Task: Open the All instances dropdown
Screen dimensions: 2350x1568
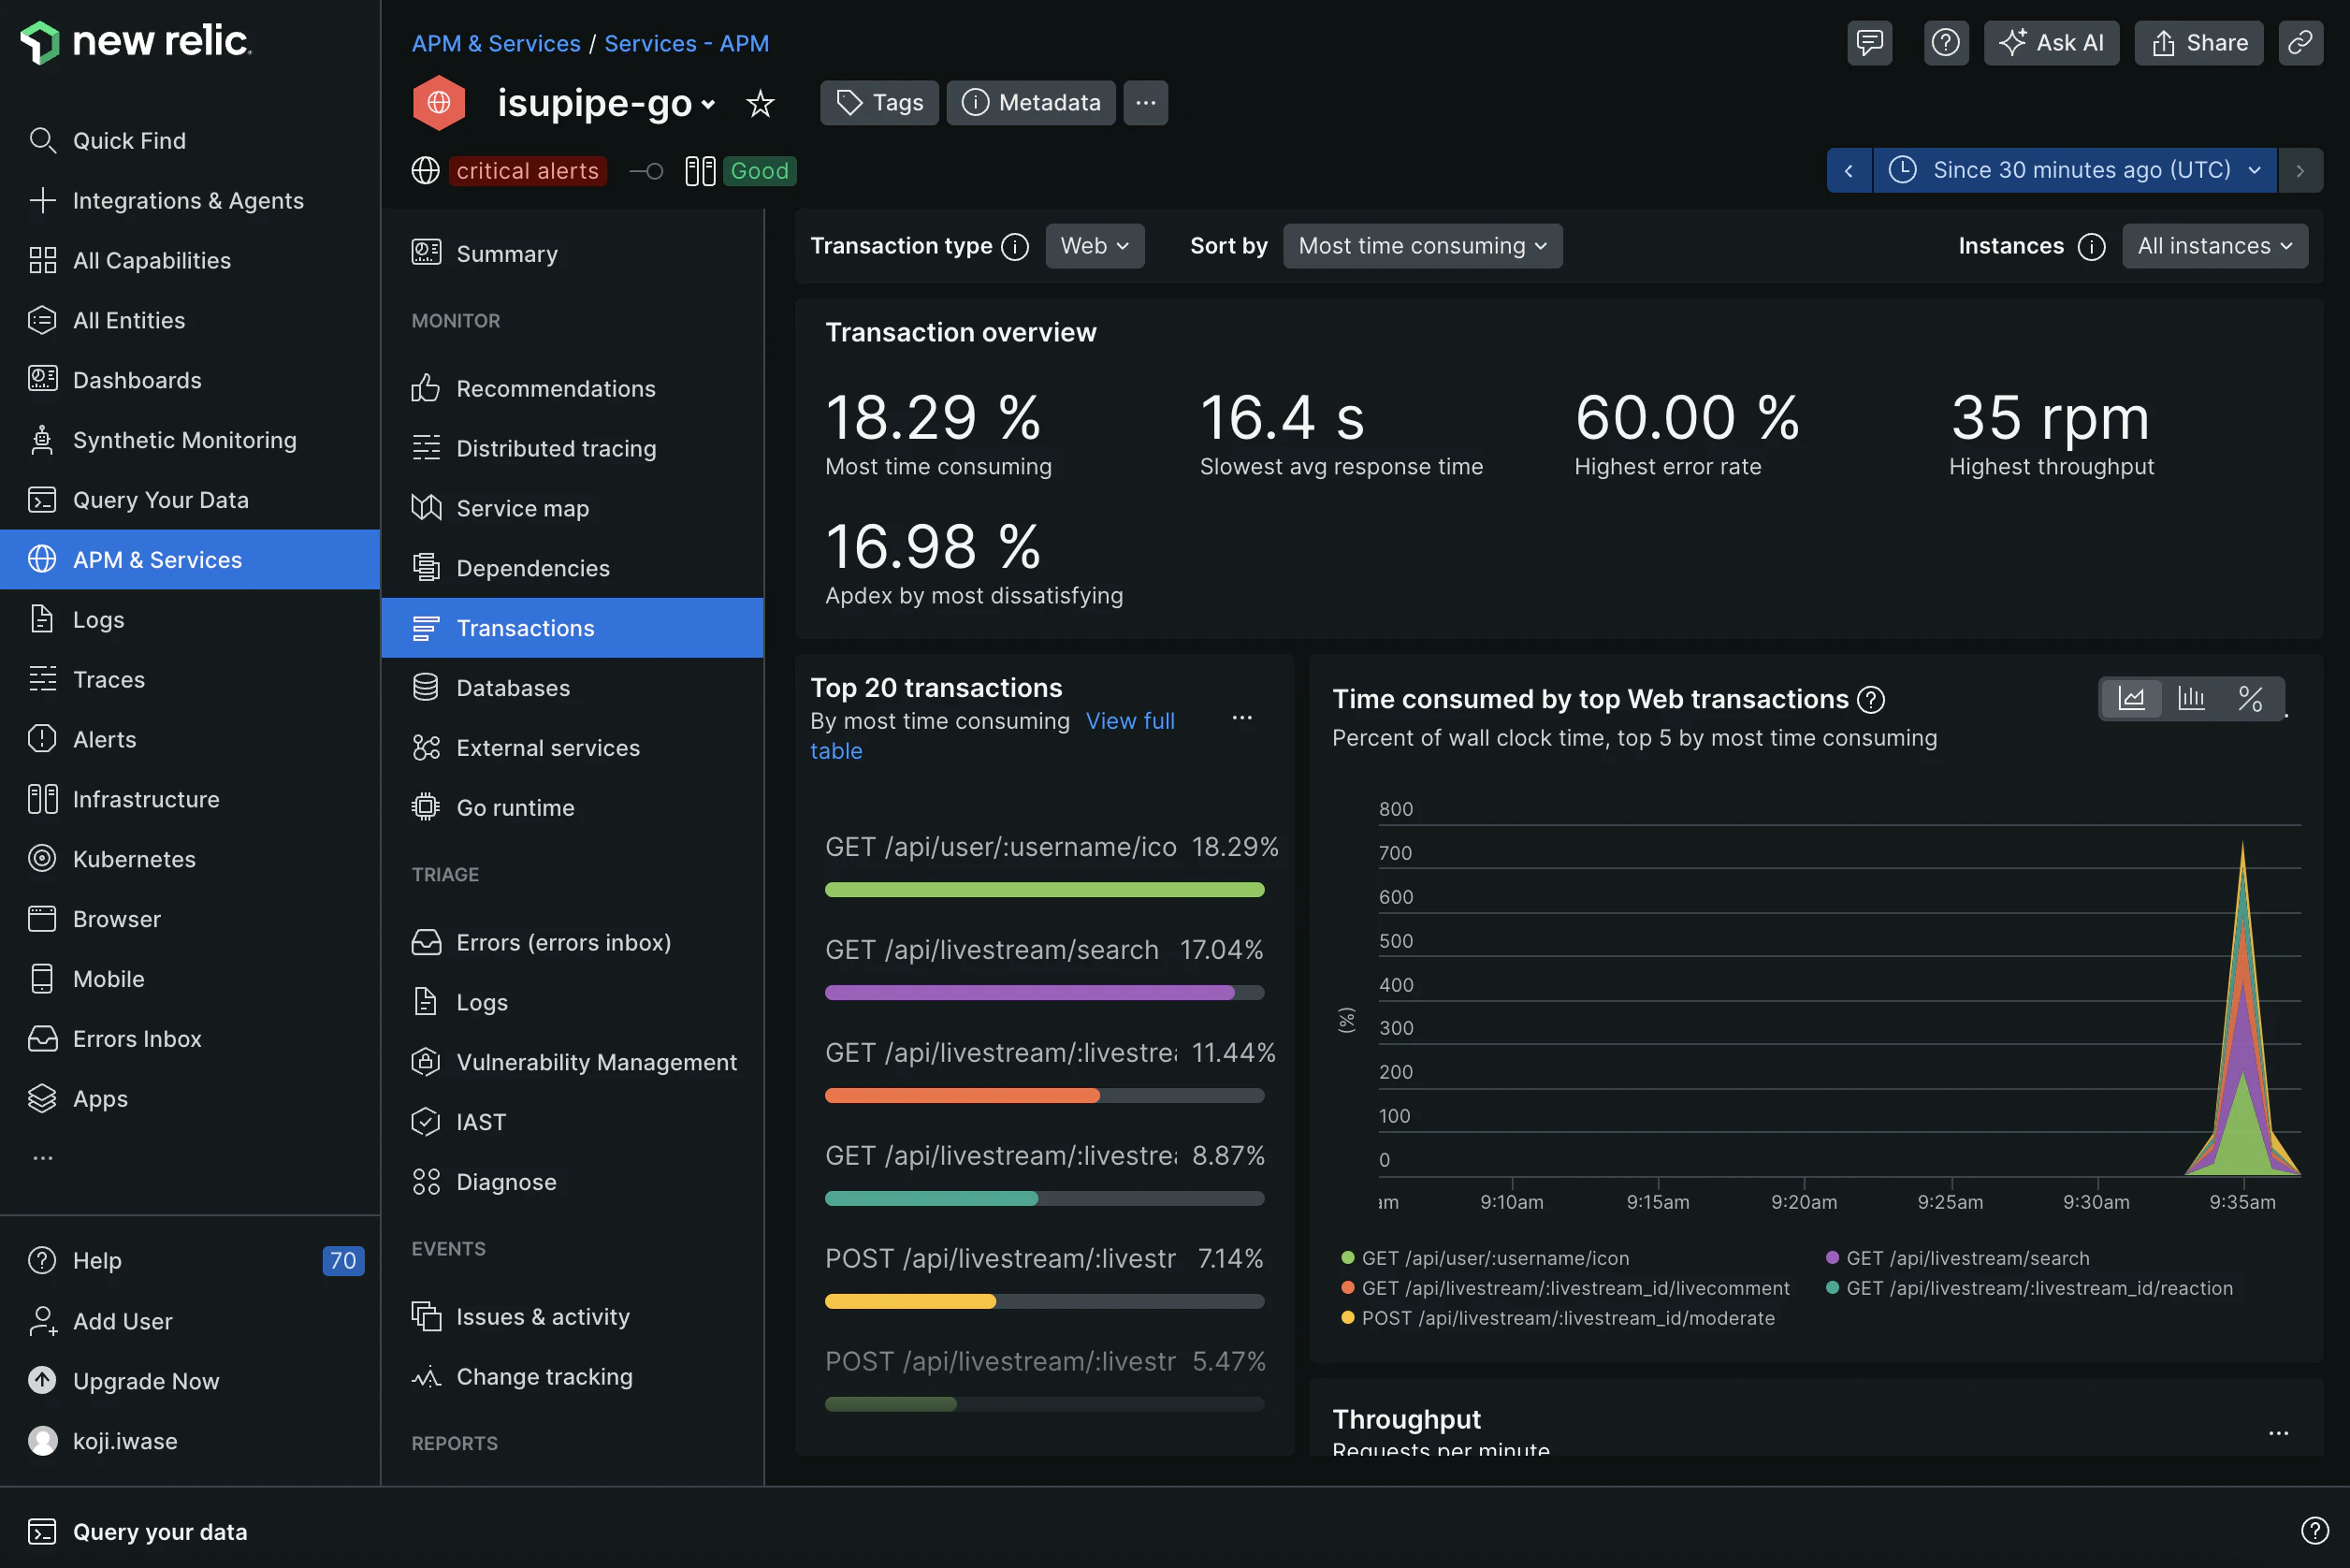Action: pyautogui.click(x=2214, y=246)
